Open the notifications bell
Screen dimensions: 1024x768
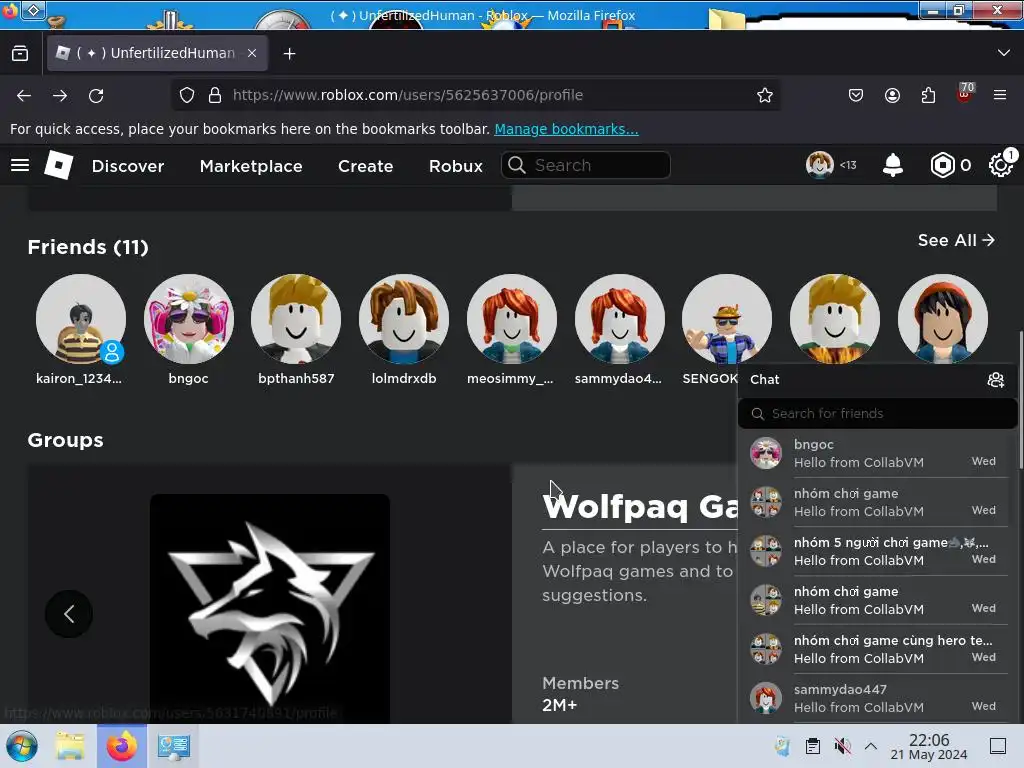(x=893, y=165)
